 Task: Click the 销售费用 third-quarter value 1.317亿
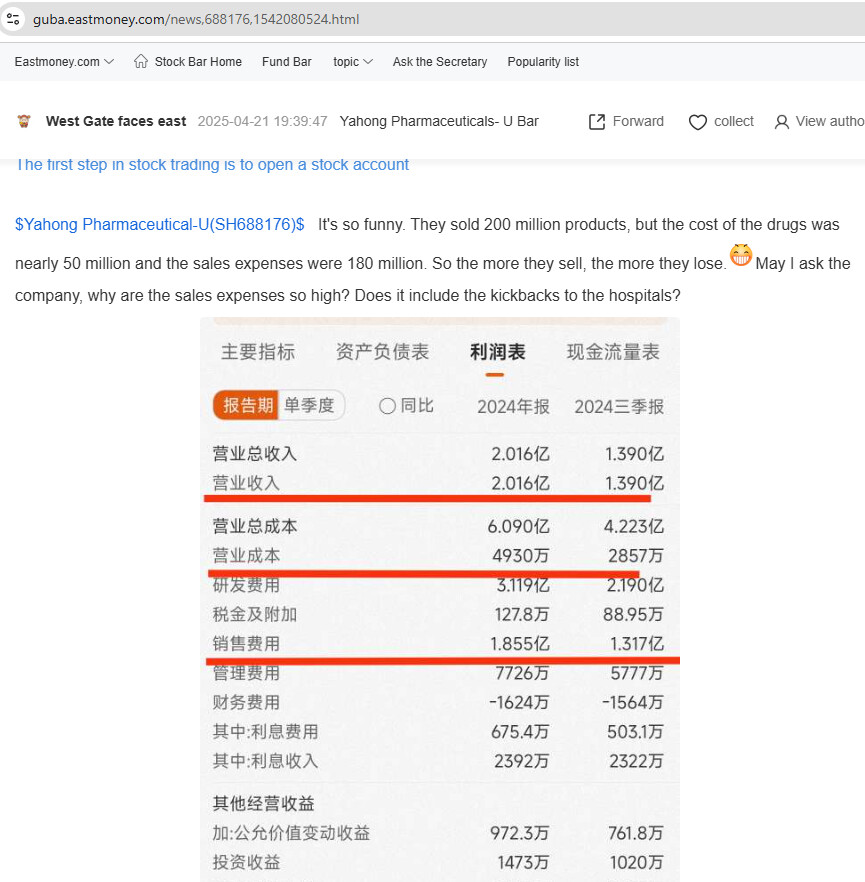[x=637, y=644]
